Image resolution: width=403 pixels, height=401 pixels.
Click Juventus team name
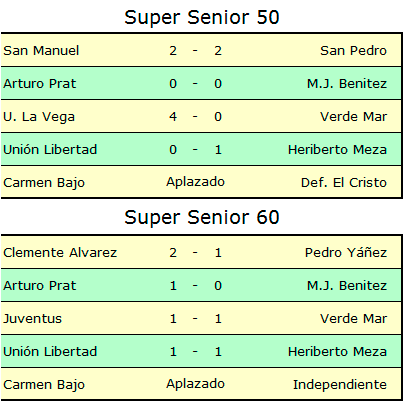tap(33, 319)
